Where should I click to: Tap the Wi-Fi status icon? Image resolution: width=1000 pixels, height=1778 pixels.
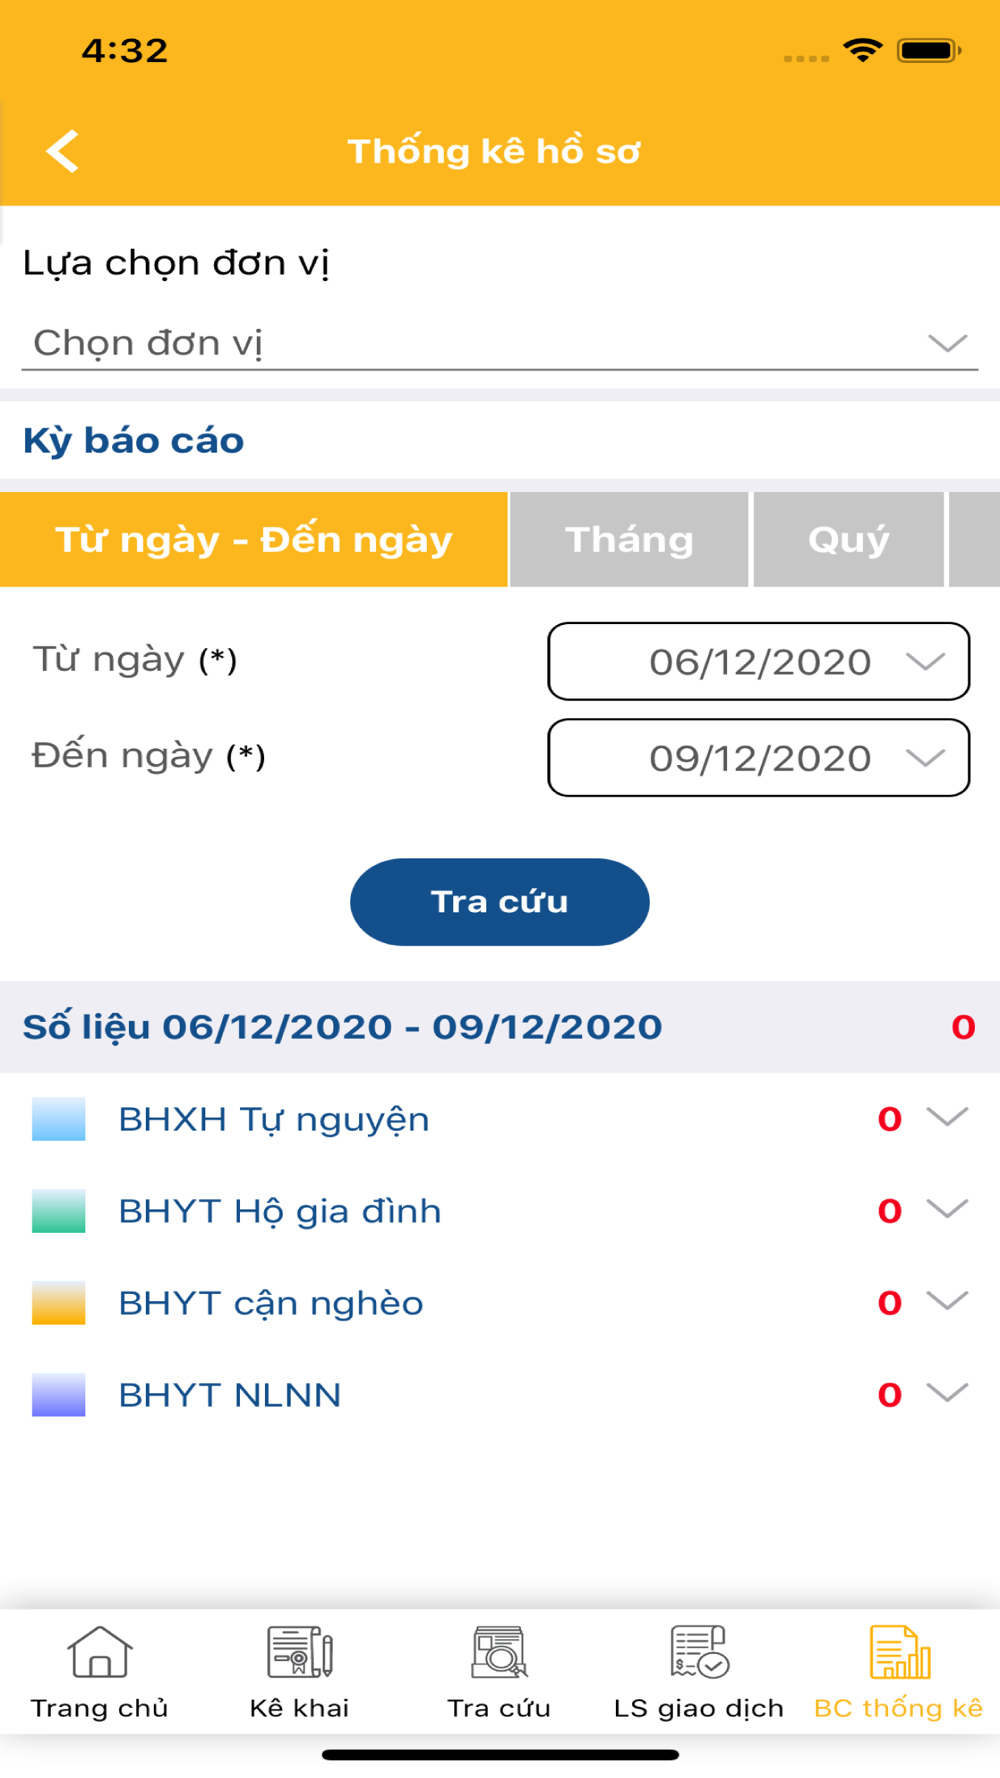click(862, 50)
